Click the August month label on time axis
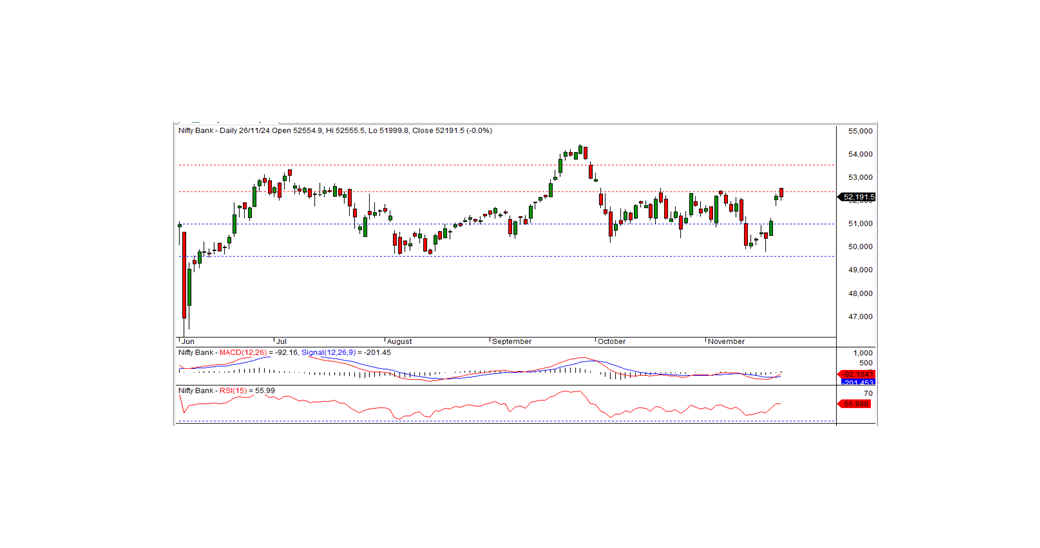This screenshot has width=1040, height=548. tap(399, 342)
